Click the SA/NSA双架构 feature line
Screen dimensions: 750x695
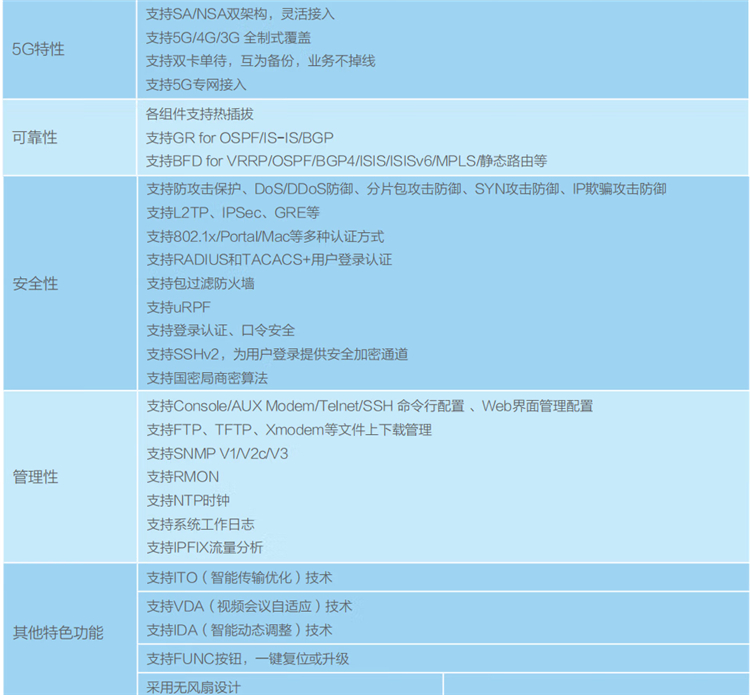coord(239,14)
